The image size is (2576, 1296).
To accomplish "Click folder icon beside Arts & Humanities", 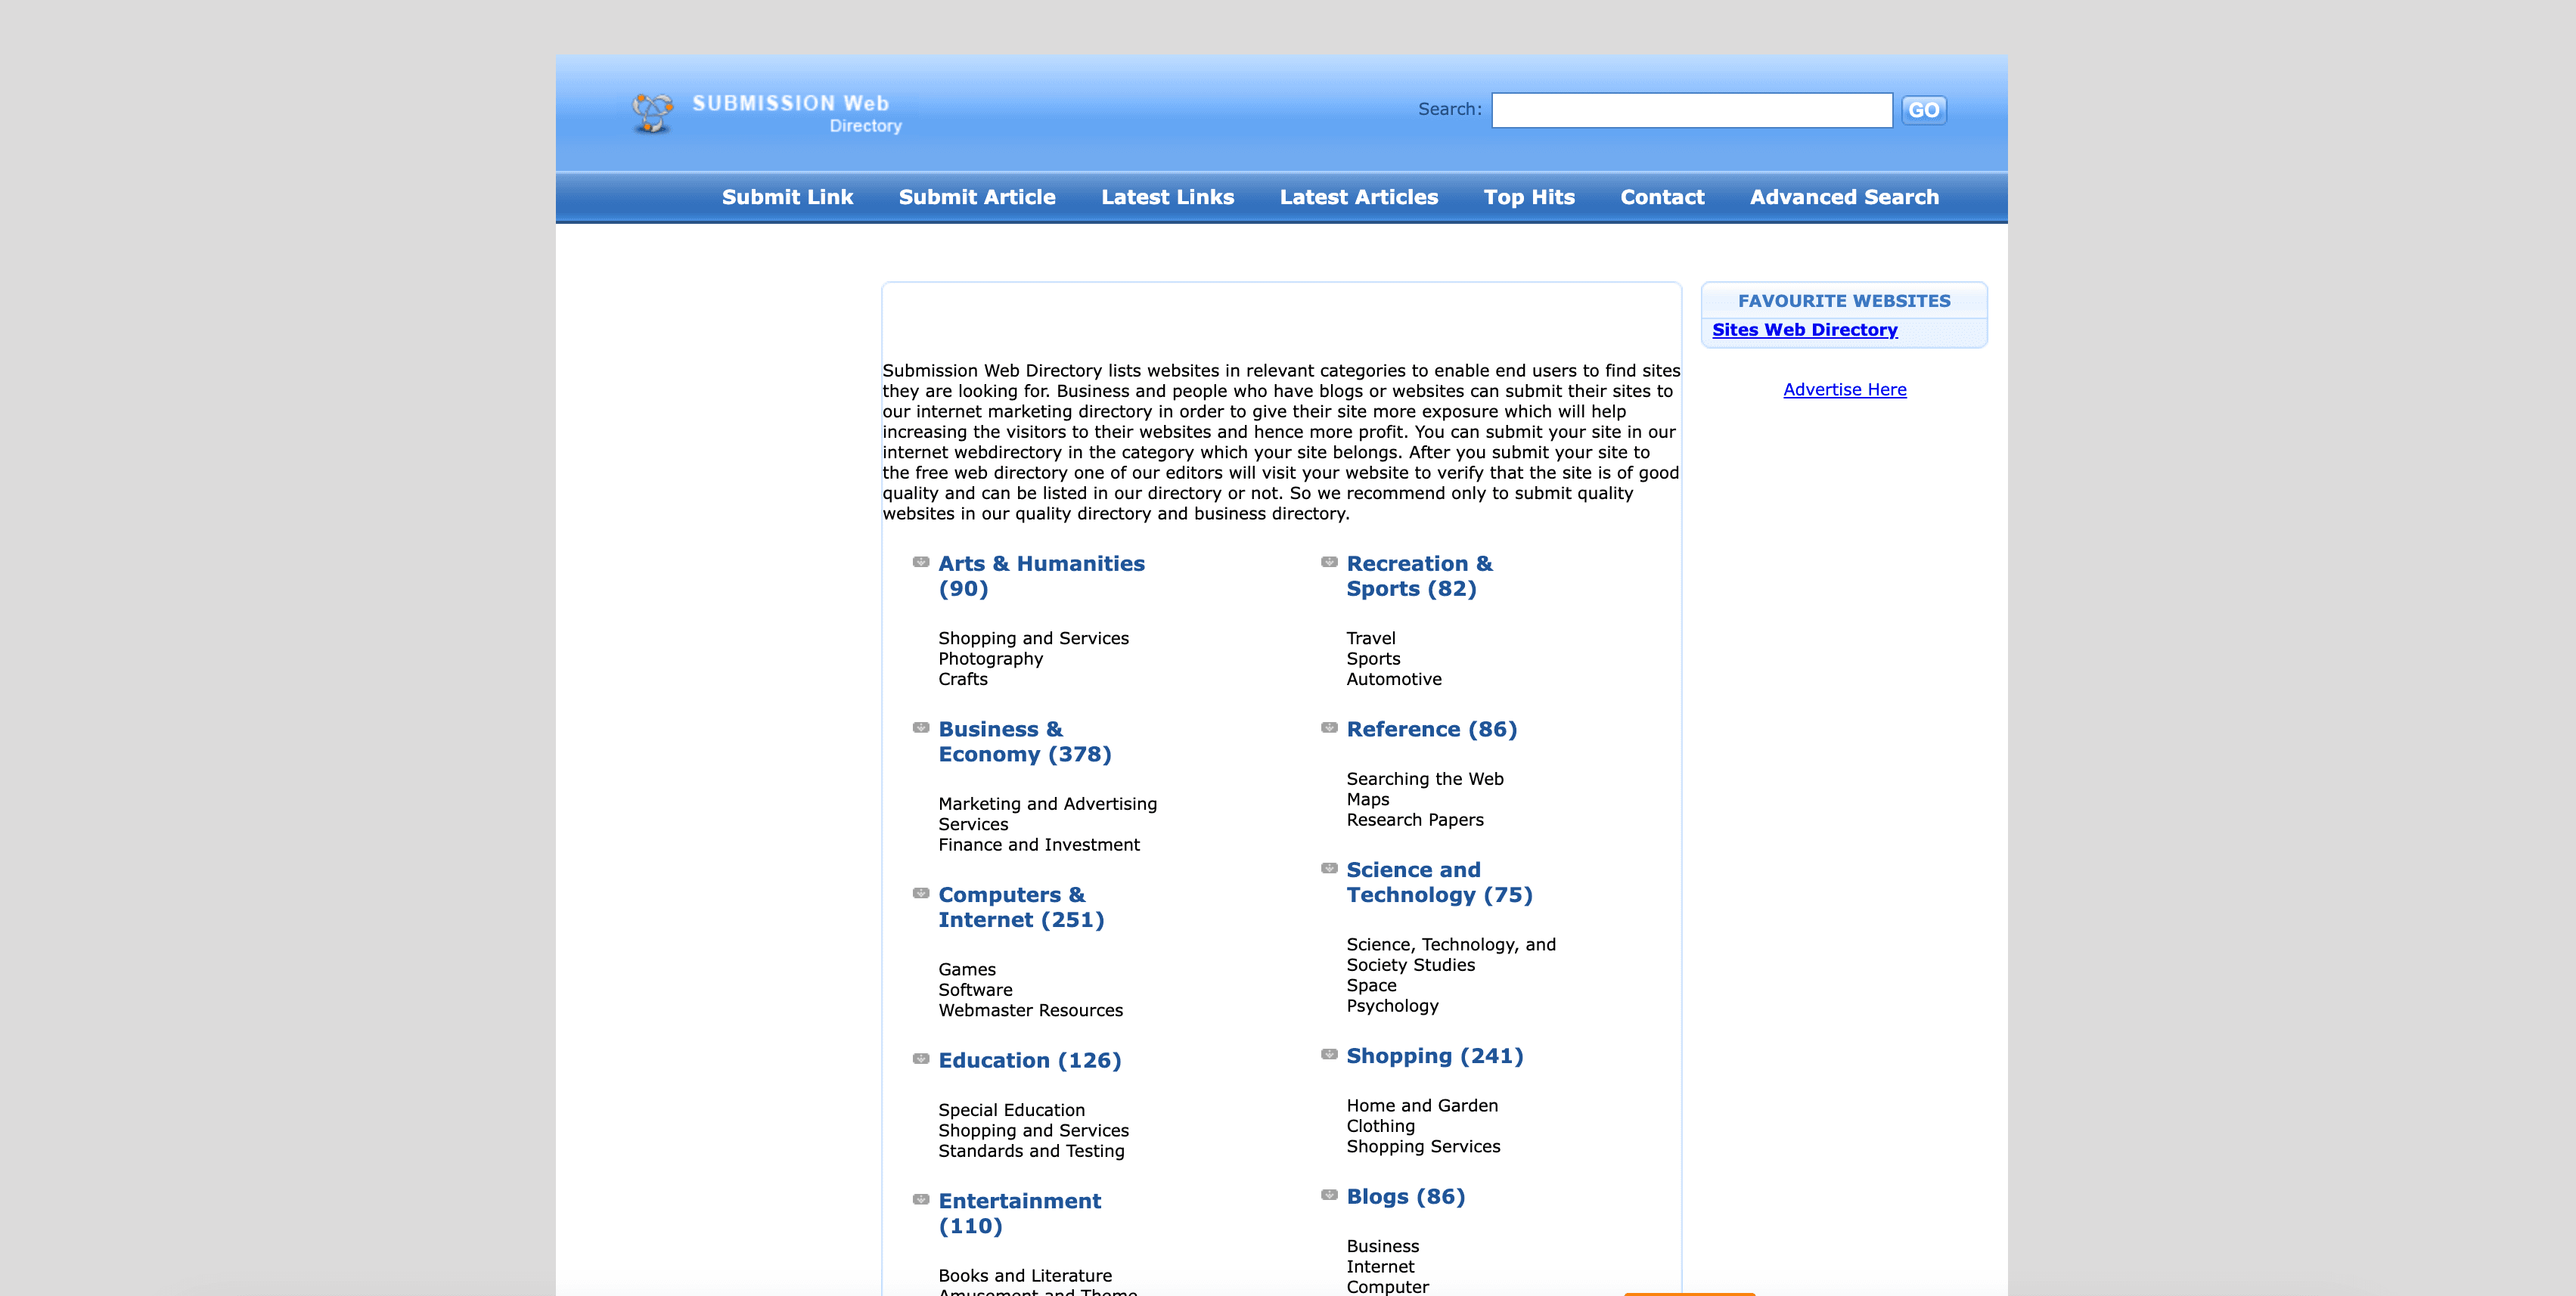I will tap(921, 562).
